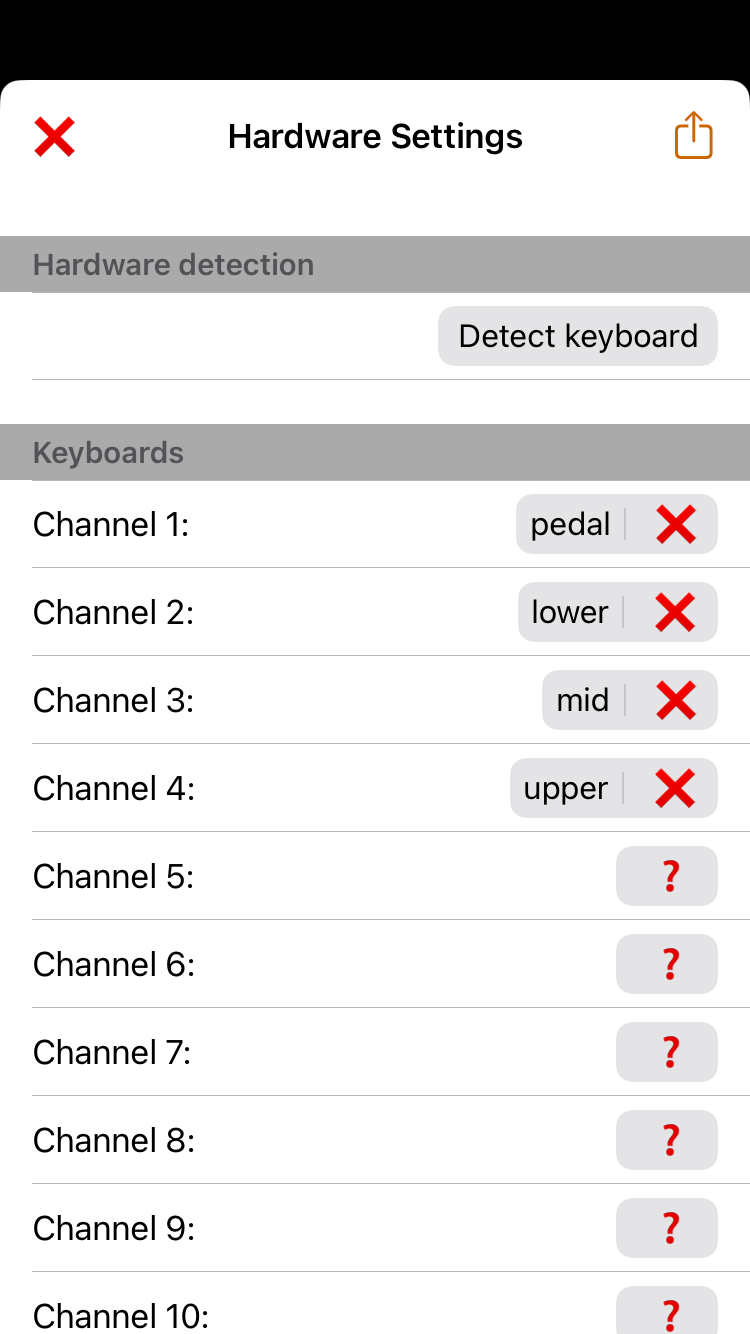Tap Channel 9 question mark button
This screenshot has width=750, height=1334.
click(x=667, y=1228)
